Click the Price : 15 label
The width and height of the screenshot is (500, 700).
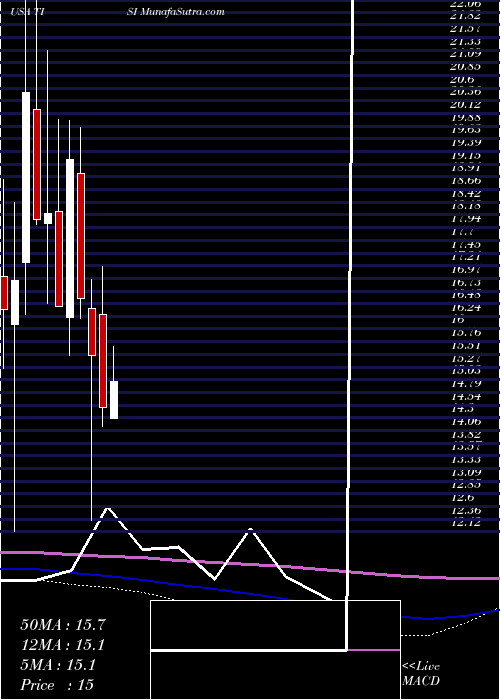57,685
